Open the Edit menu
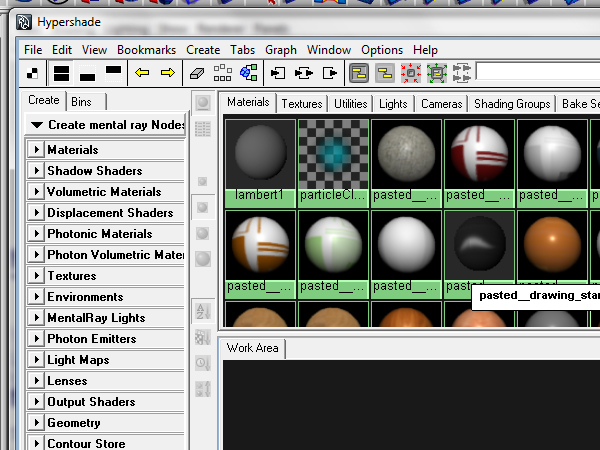Screen dimensions: 600x450 point(62,50)
